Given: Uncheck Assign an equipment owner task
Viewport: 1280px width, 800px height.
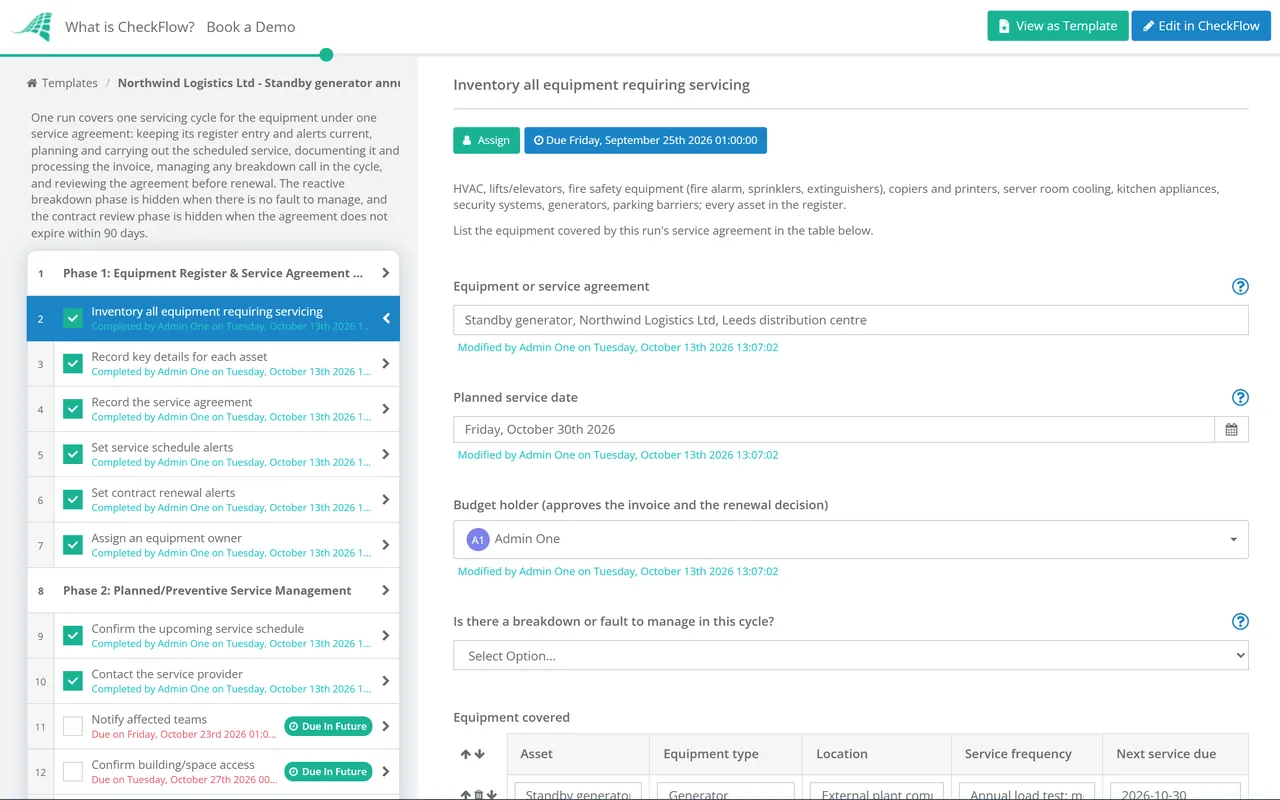Looking at the screenshot, I should (x=73, y=545).
